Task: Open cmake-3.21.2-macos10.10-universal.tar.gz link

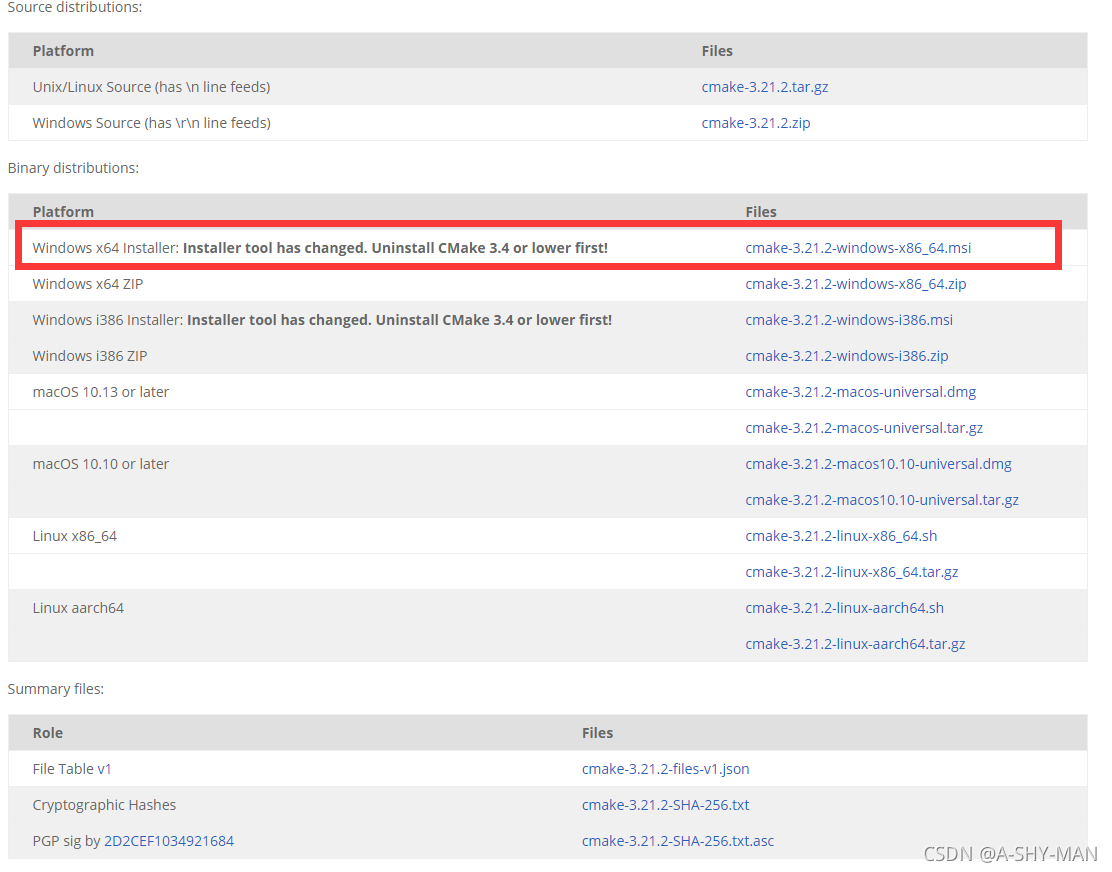Action: (x=882, y=501)
